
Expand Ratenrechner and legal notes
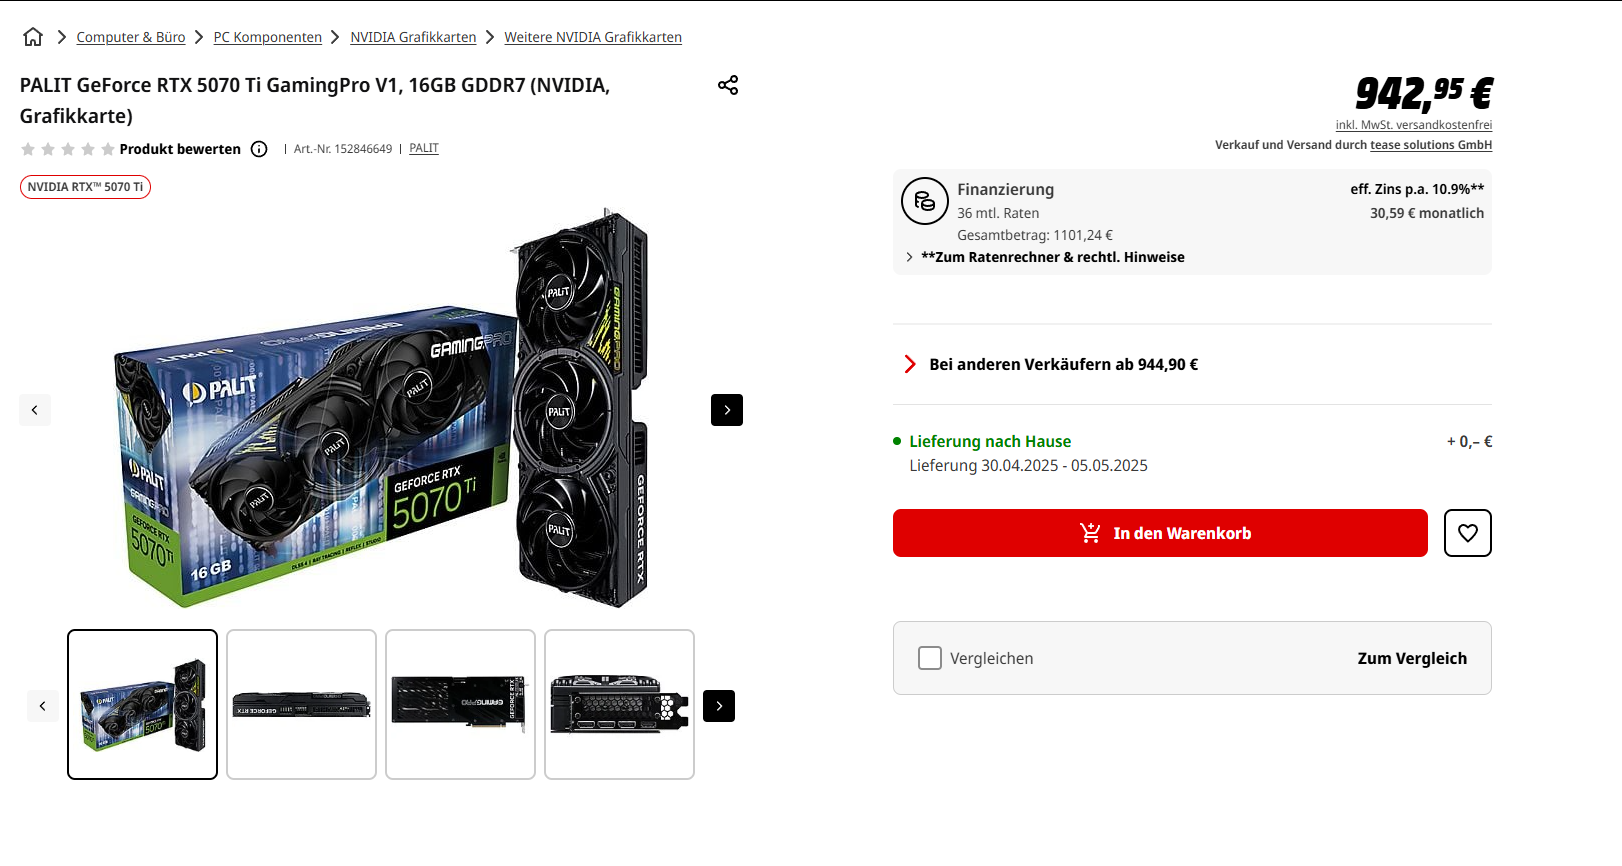coord(1052,257)
